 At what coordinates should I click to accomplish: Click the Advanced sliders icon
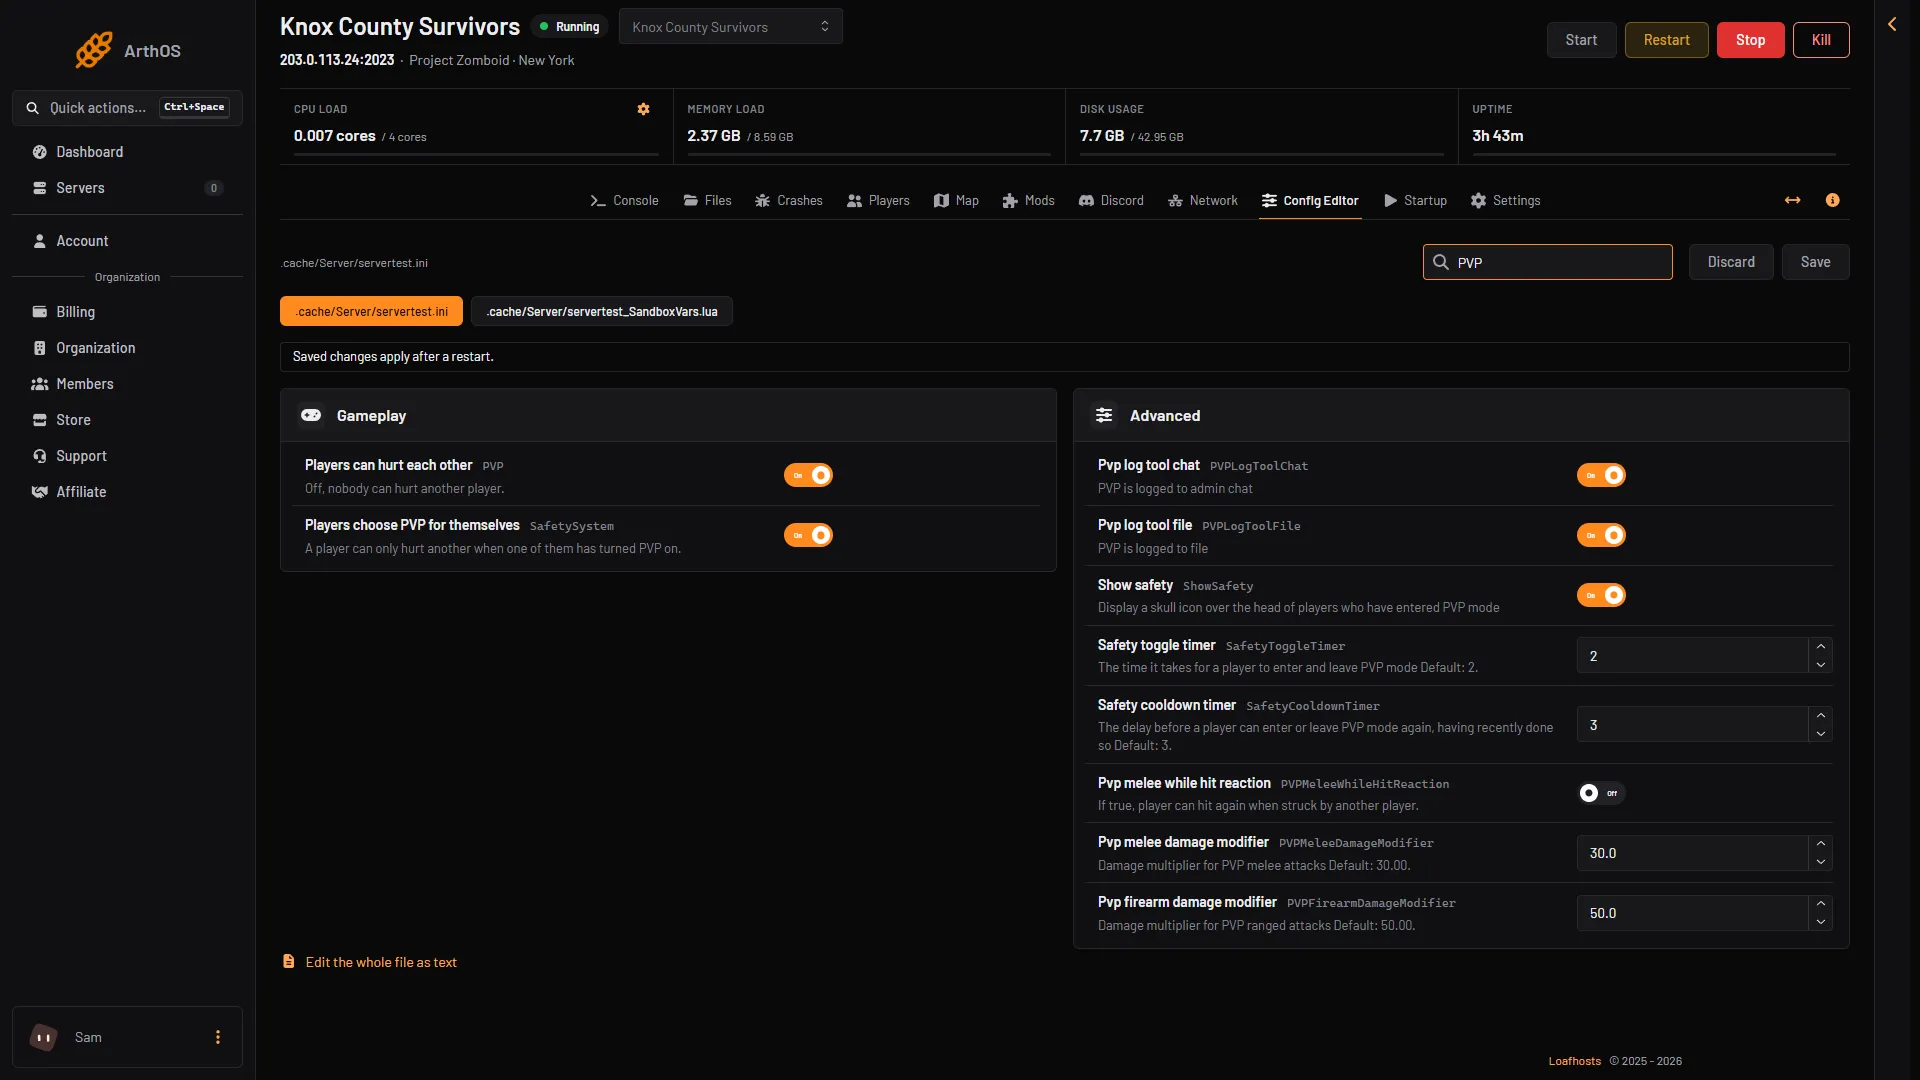pyautogui.click(x=1104, y=415)
